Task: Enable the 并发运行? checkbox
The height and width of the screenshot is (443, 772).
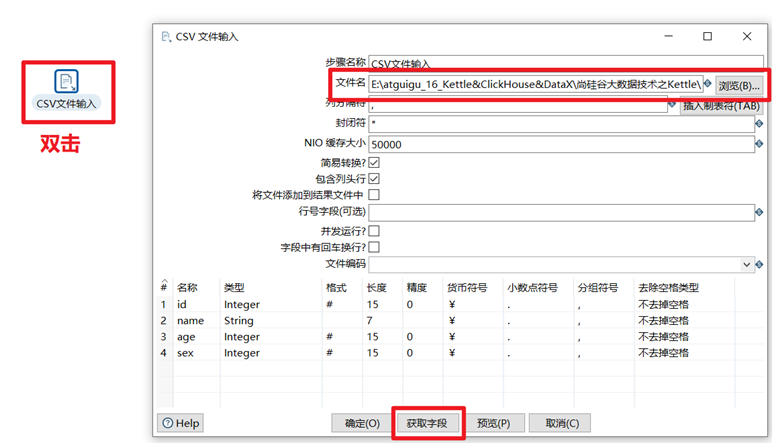Action: click(374, 231)
